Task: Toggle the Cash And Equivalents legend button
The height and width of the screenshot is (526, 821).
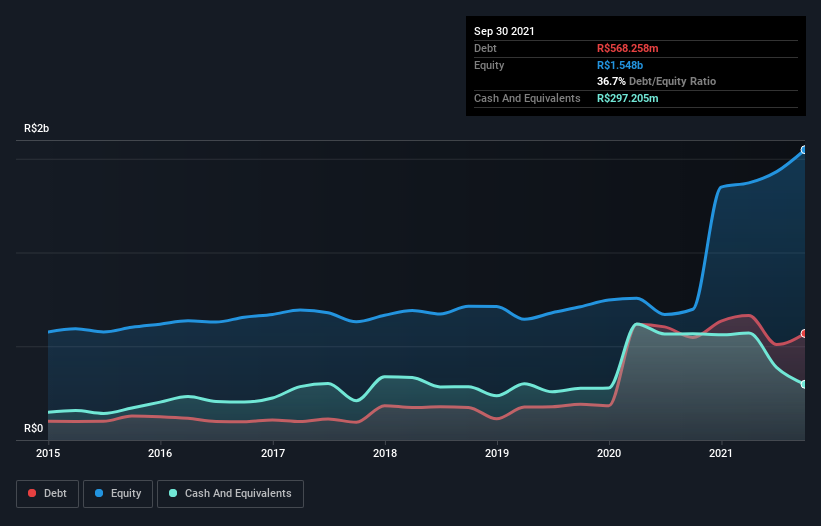Action: (230, 494)
